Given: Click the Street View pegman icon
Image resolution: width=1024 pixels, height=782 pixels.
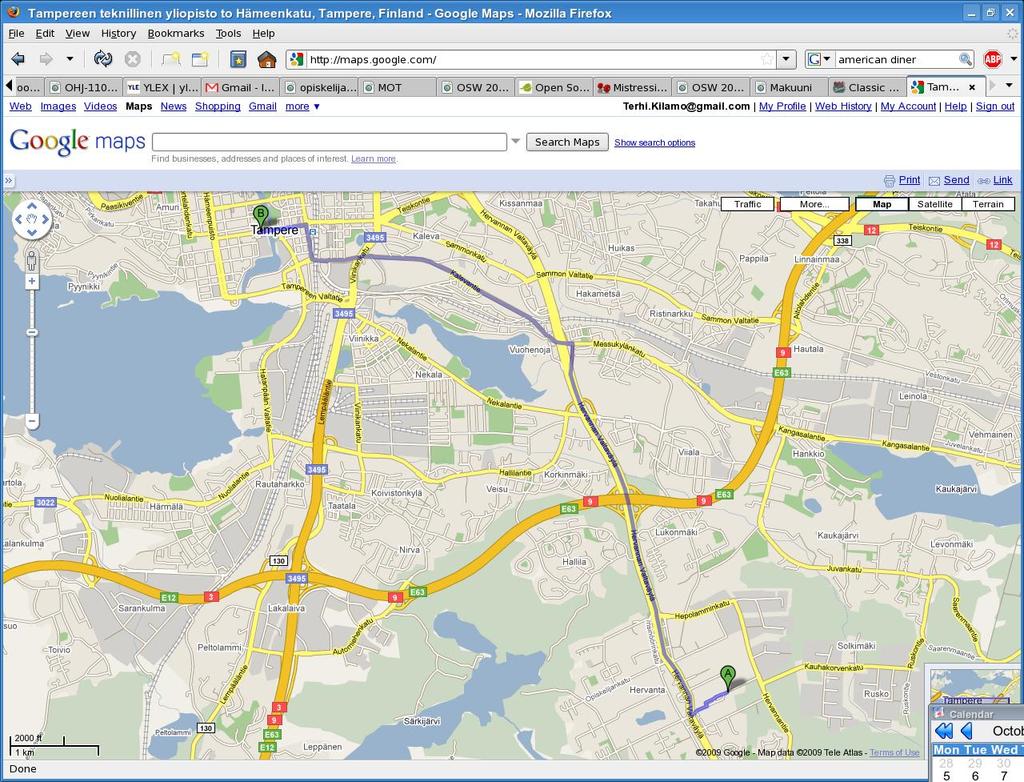Looking at the screenshot, I should (x=31, y=261).
